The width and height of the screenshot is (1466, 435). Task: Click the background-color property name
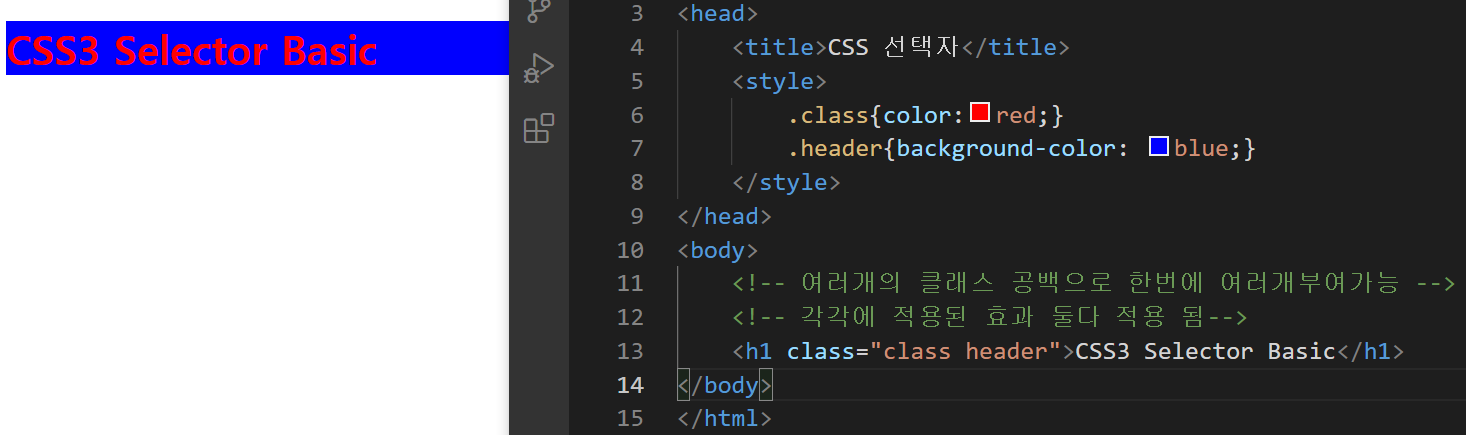(1006, 149)
